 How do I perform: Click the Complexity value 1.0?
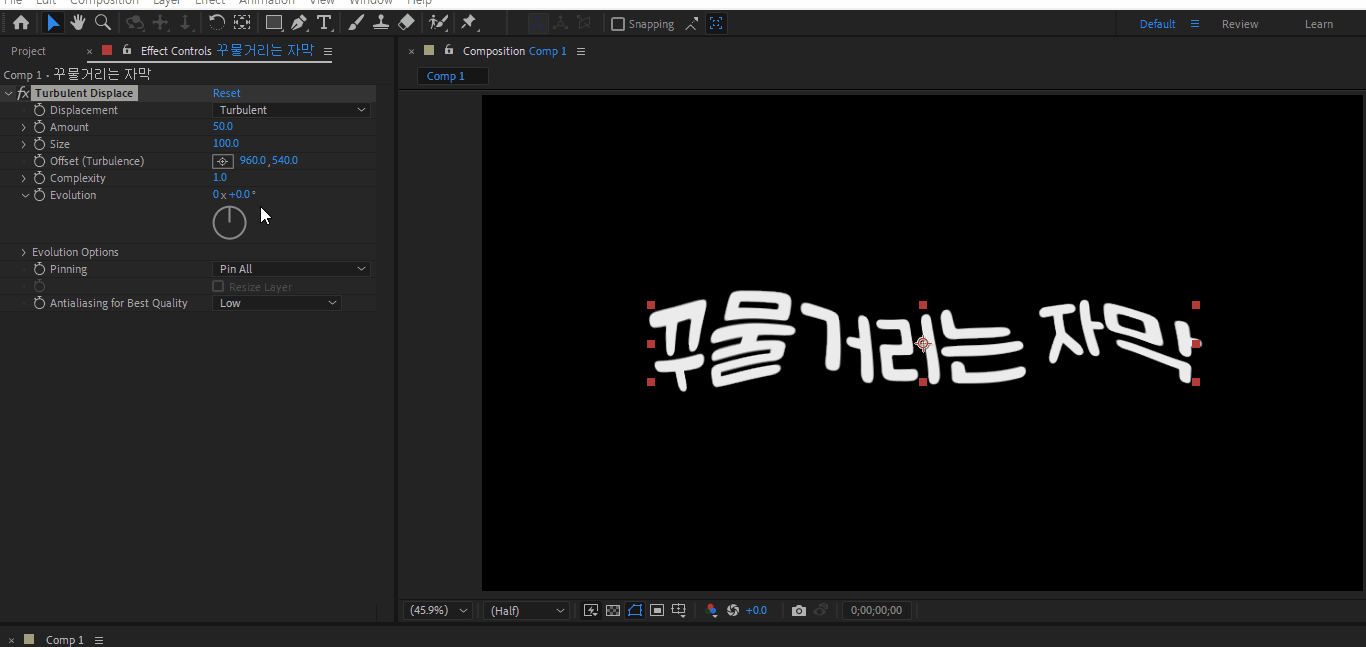[220, 178]
